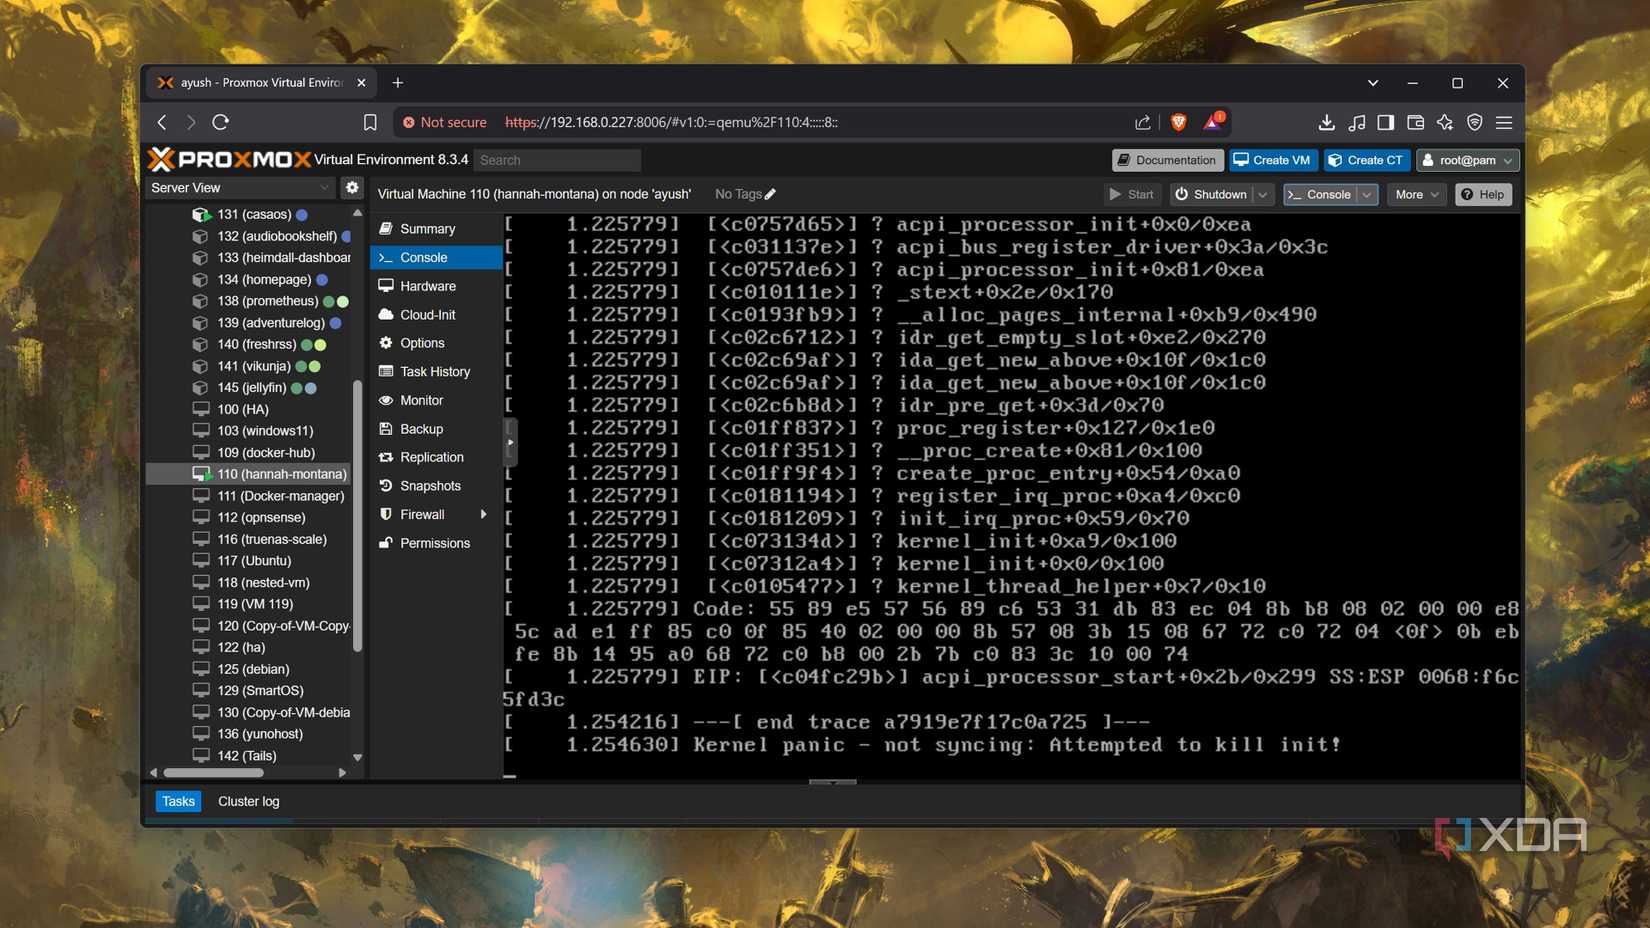Open the Replication panel
The height and width of the screenshot is (928, 1650).
pos(431,457)
